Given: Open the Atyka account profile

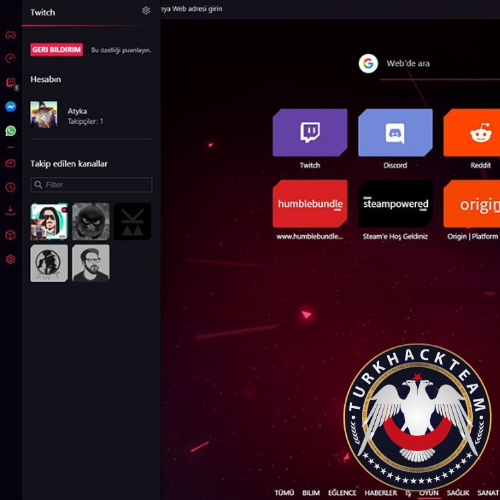Looking at the screenshot, I should [x=67, y=115].
